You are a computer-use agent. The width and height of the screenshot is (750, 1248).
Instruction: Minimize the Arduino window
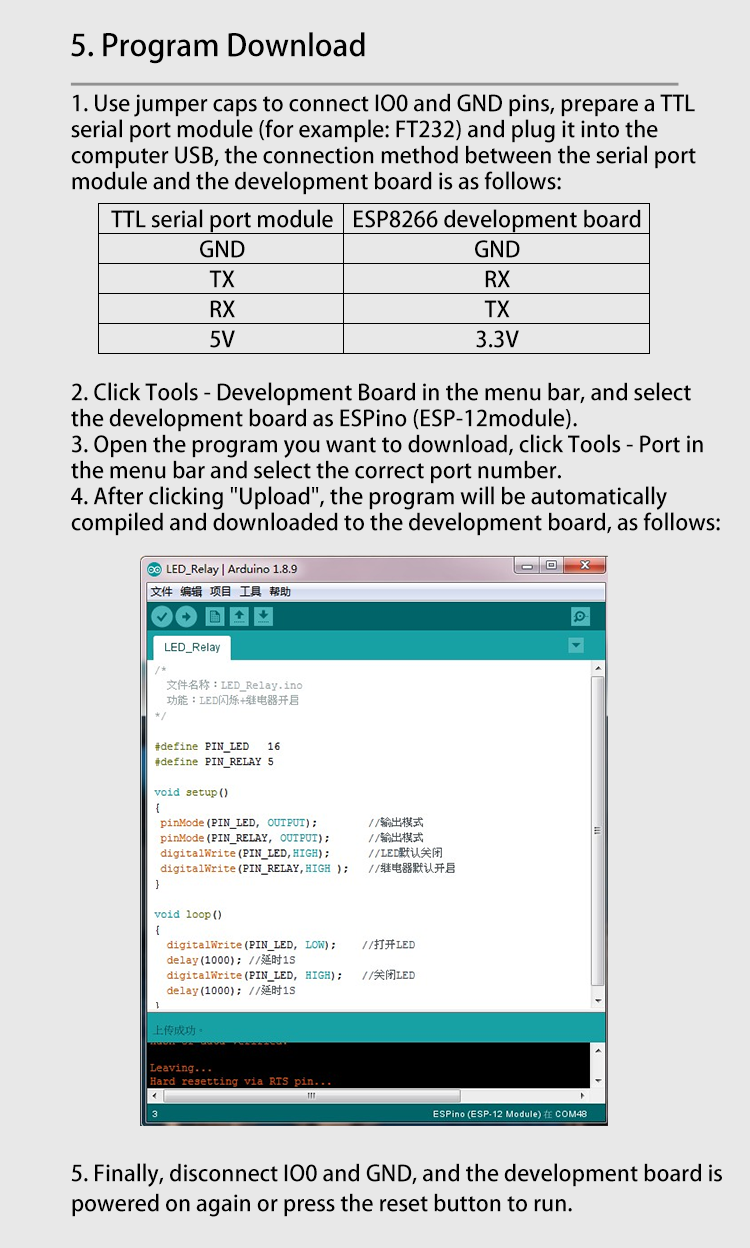526,566
